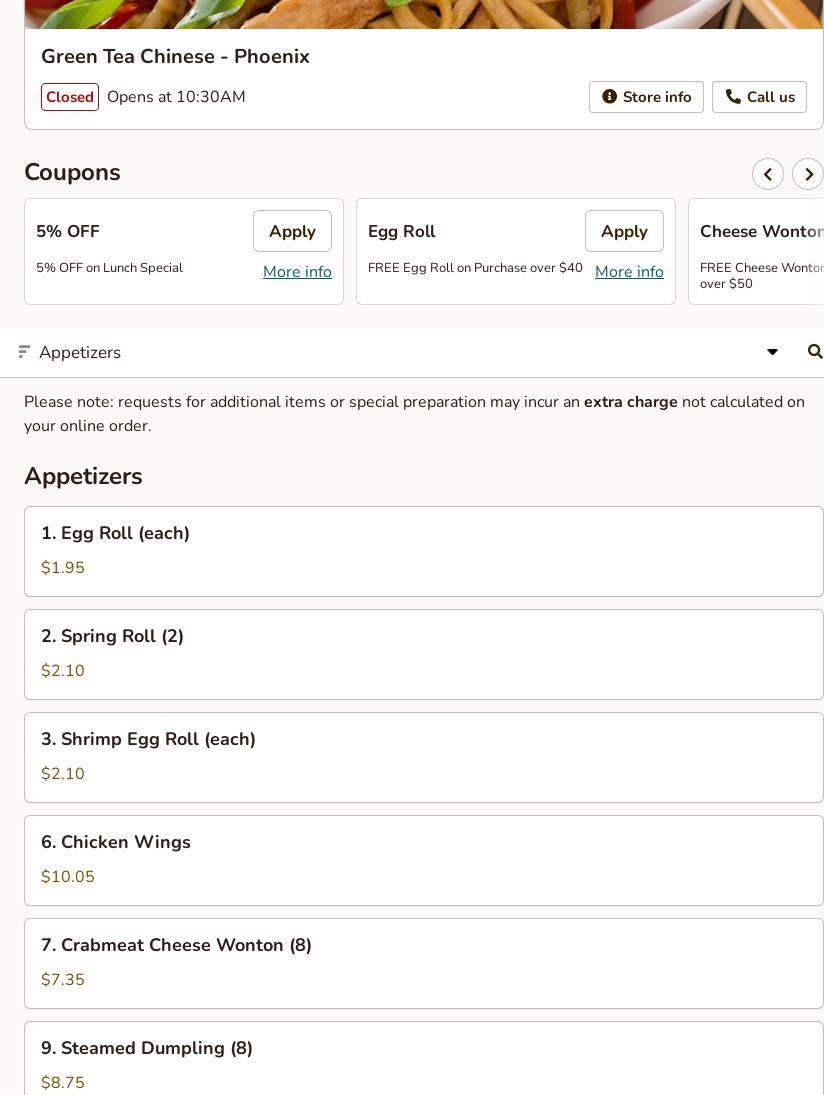
Task: Apply the Egg Roll coupon
Action: [624, 231]
